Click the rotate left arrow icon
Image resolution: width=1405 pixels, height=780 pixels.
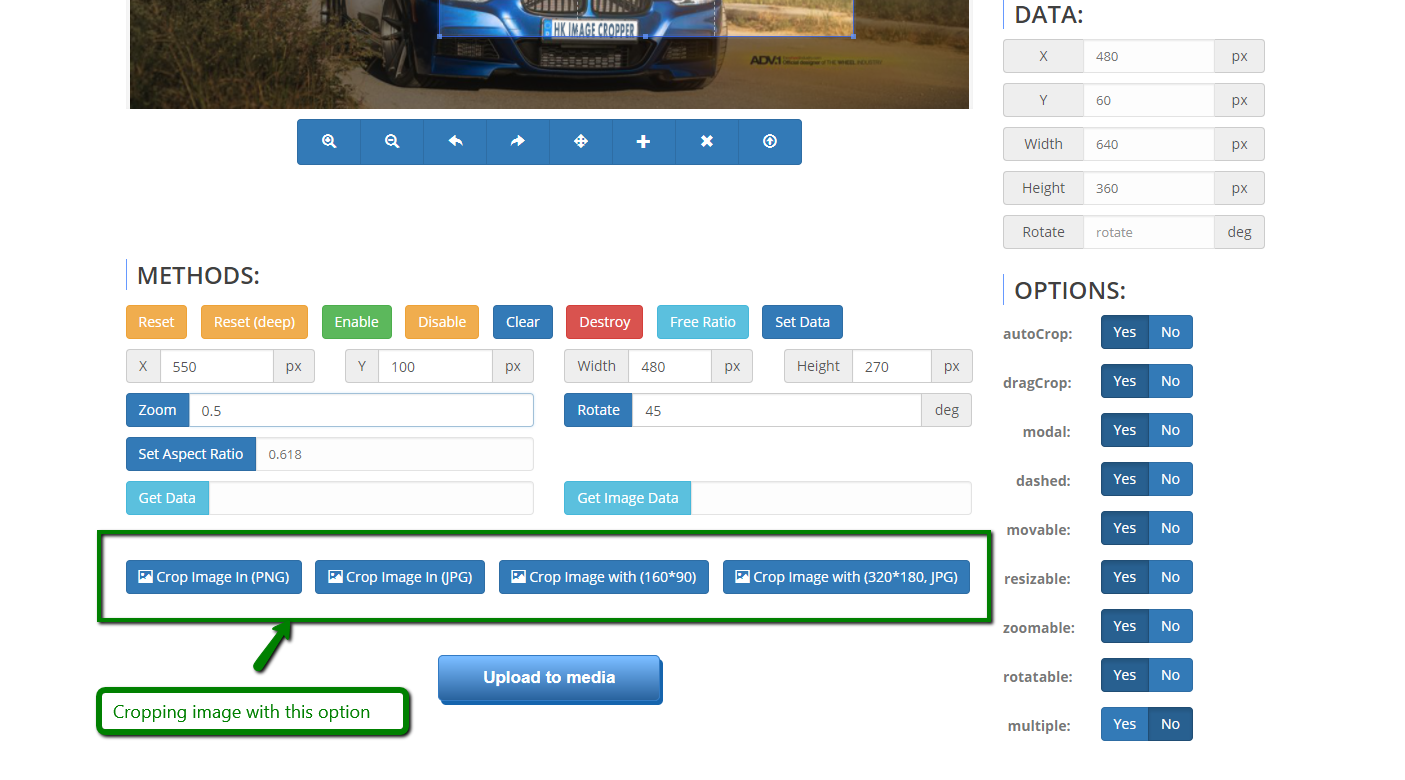(455, 142)
